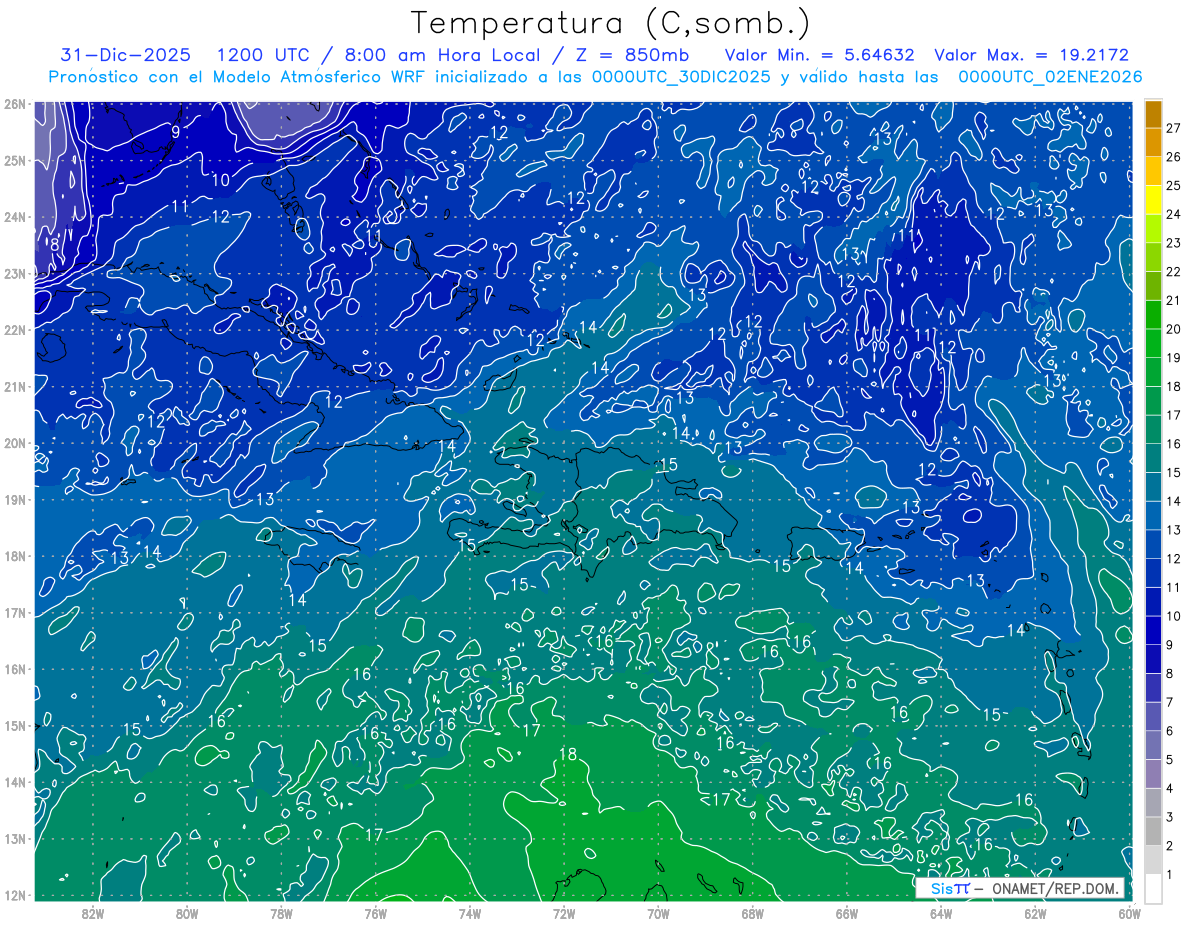Screen dimensions: 1200x927
Task: Click the topmost brown-orange legend segment
Action: (x=1153, y=114)
